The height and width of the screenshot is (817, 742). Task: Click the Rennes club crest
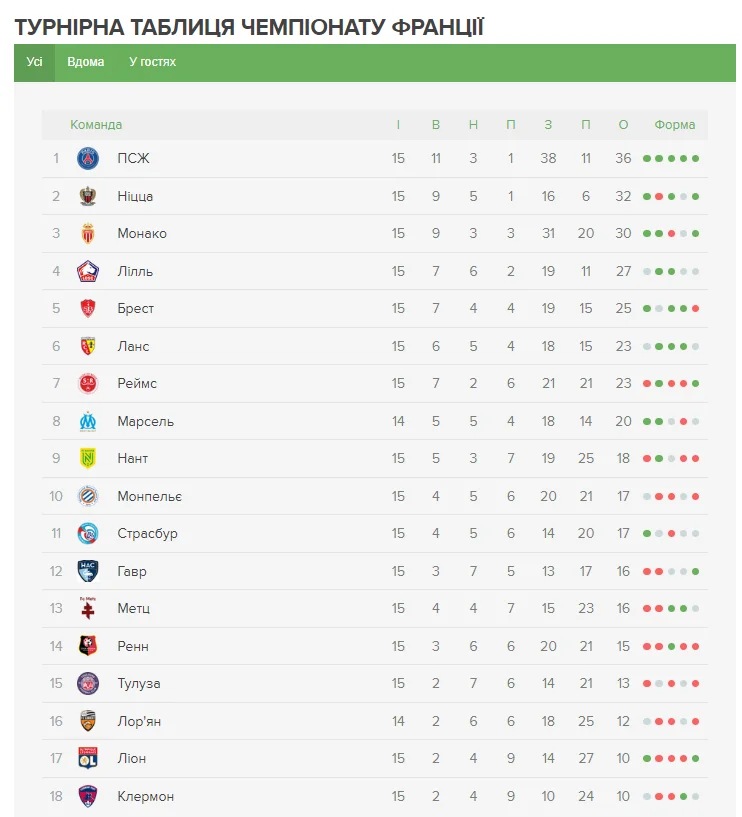pyautogui.click(x=88, y=646)
